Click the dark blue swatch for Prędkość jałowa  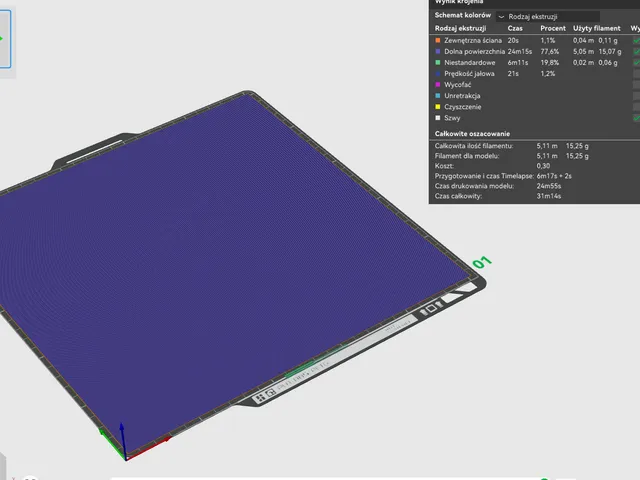click(438, 73)
